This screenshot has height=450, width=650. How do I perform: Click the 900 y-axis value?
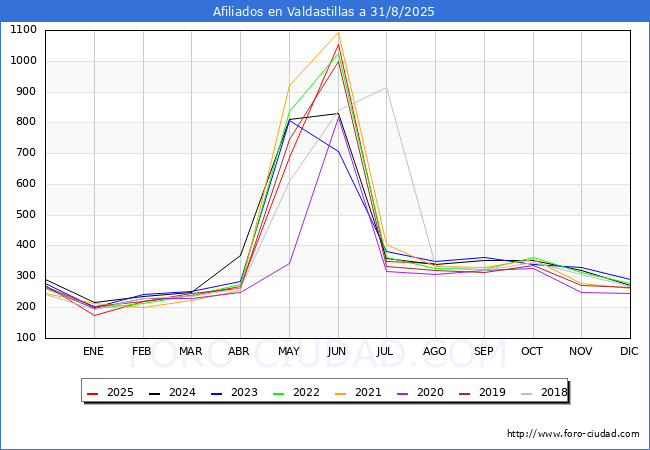(27, 92)
